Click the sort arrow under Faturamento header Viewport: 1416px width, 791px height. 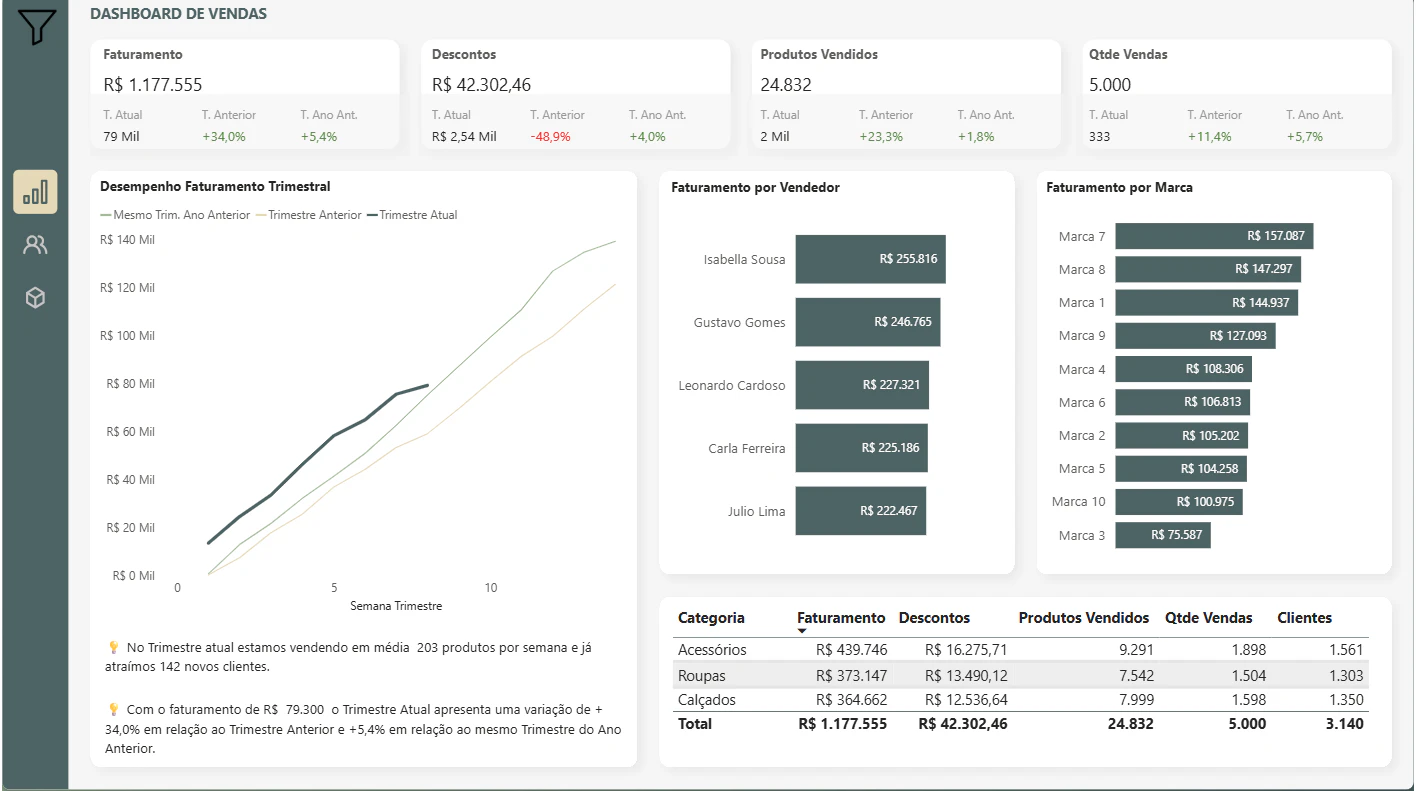(802, 632)
